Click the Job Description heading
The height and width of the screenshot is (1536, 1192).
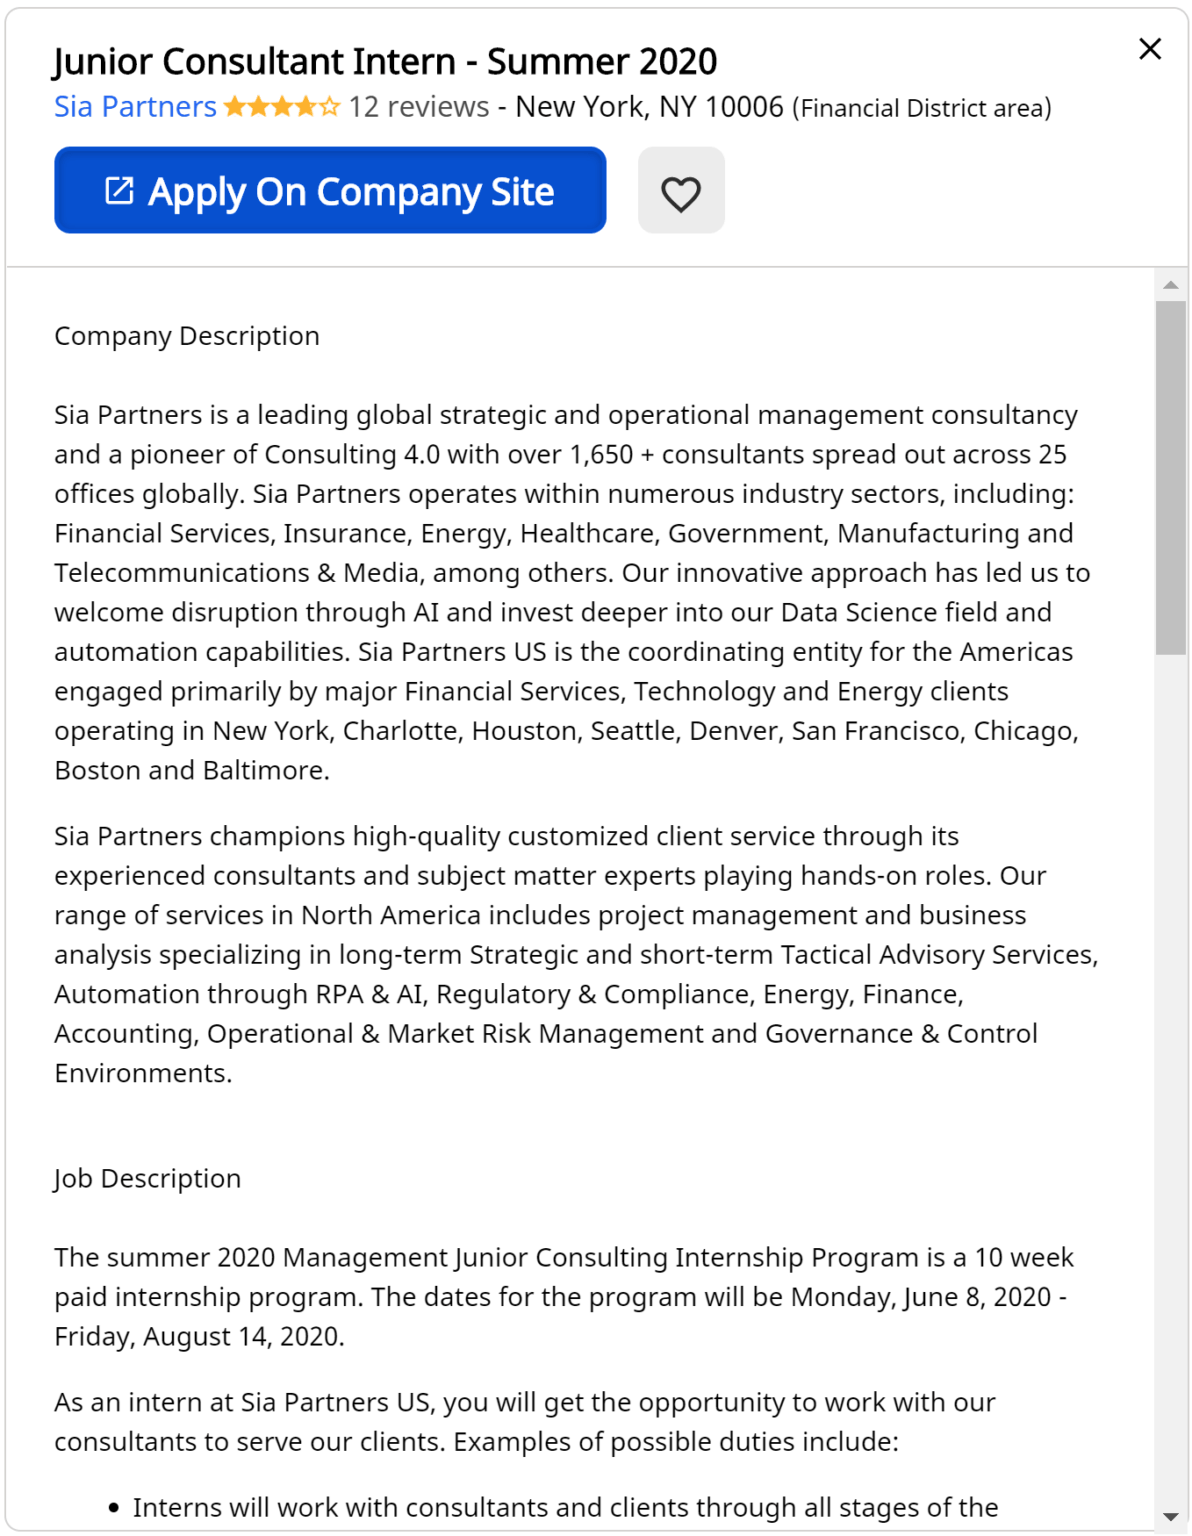pyautogui.click(x=148, y=1179)
